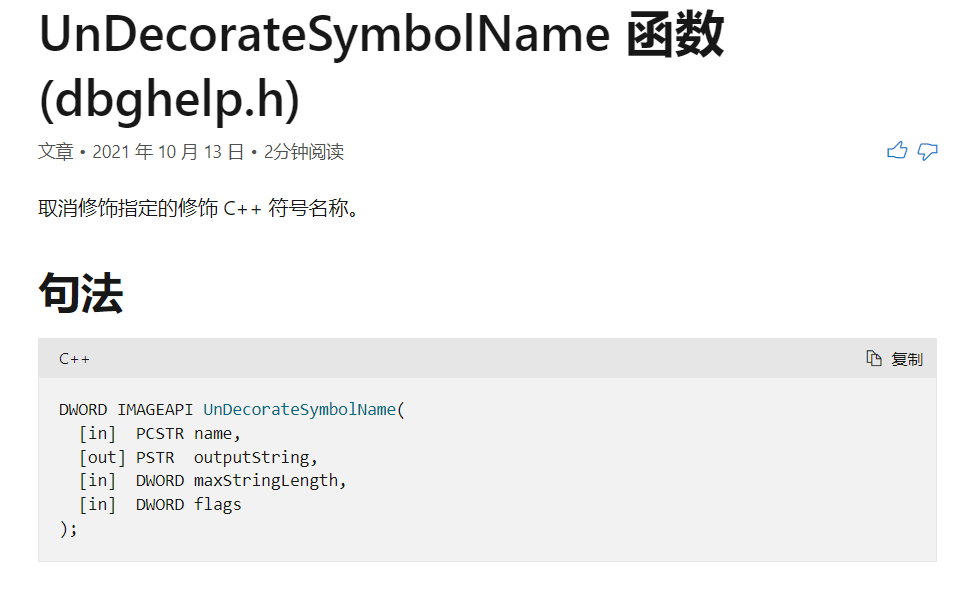The image size is (977, 590).
Task: Click the copy code icon
Action: [875, 359]
